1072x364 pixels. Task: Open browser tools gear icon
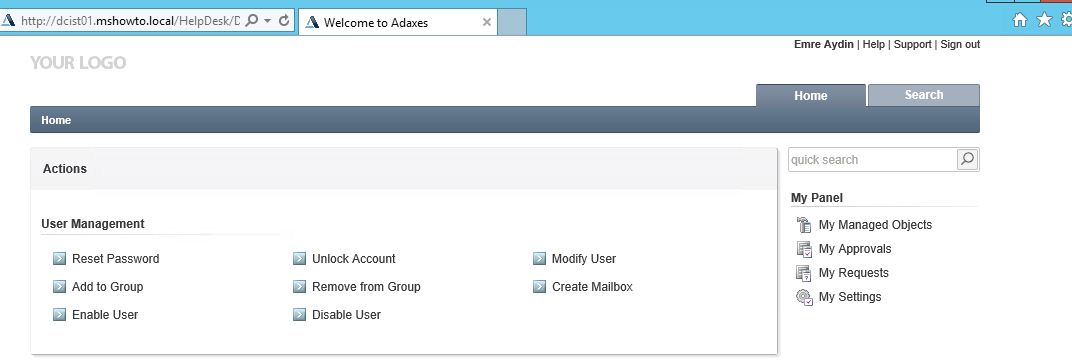click(x=1066, y=20)
